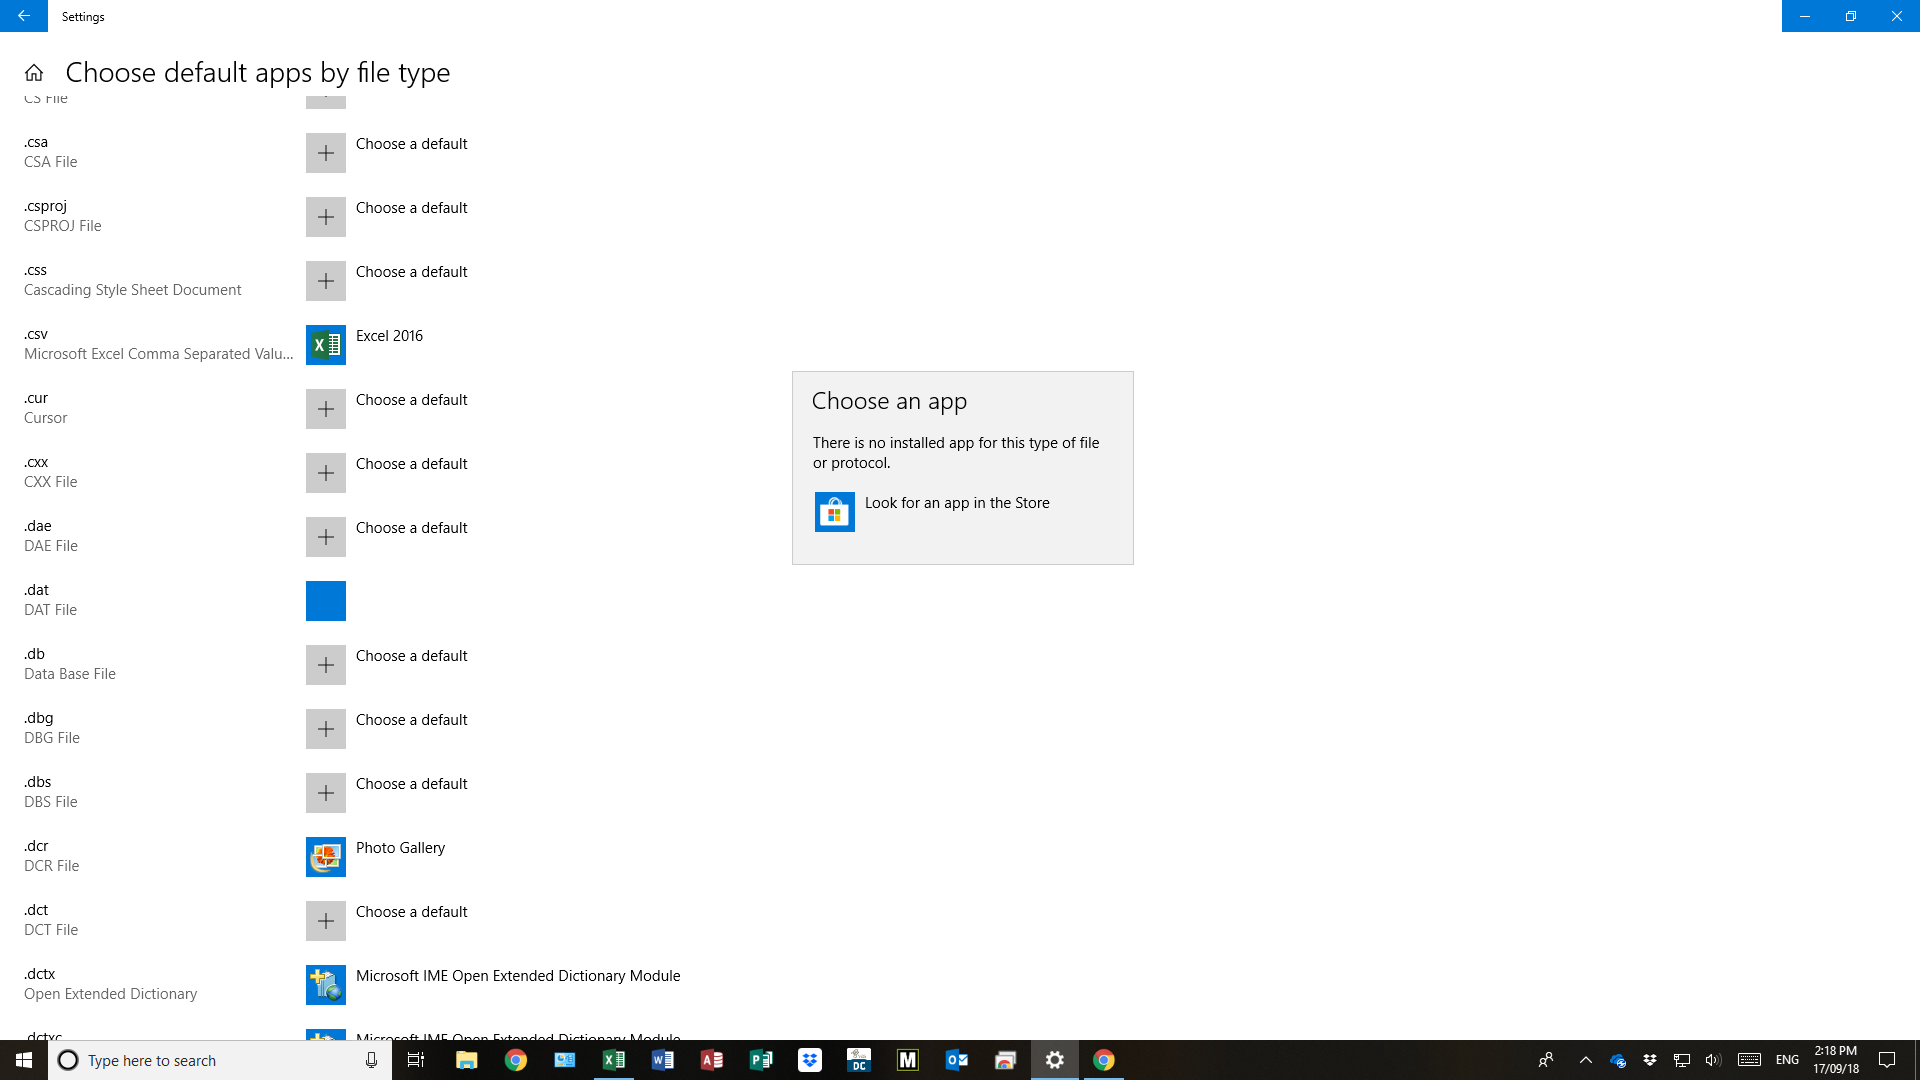Show hidden system tray icons chevron
Viewport: 1920px width, 1080px height.
[1585, 1060]
